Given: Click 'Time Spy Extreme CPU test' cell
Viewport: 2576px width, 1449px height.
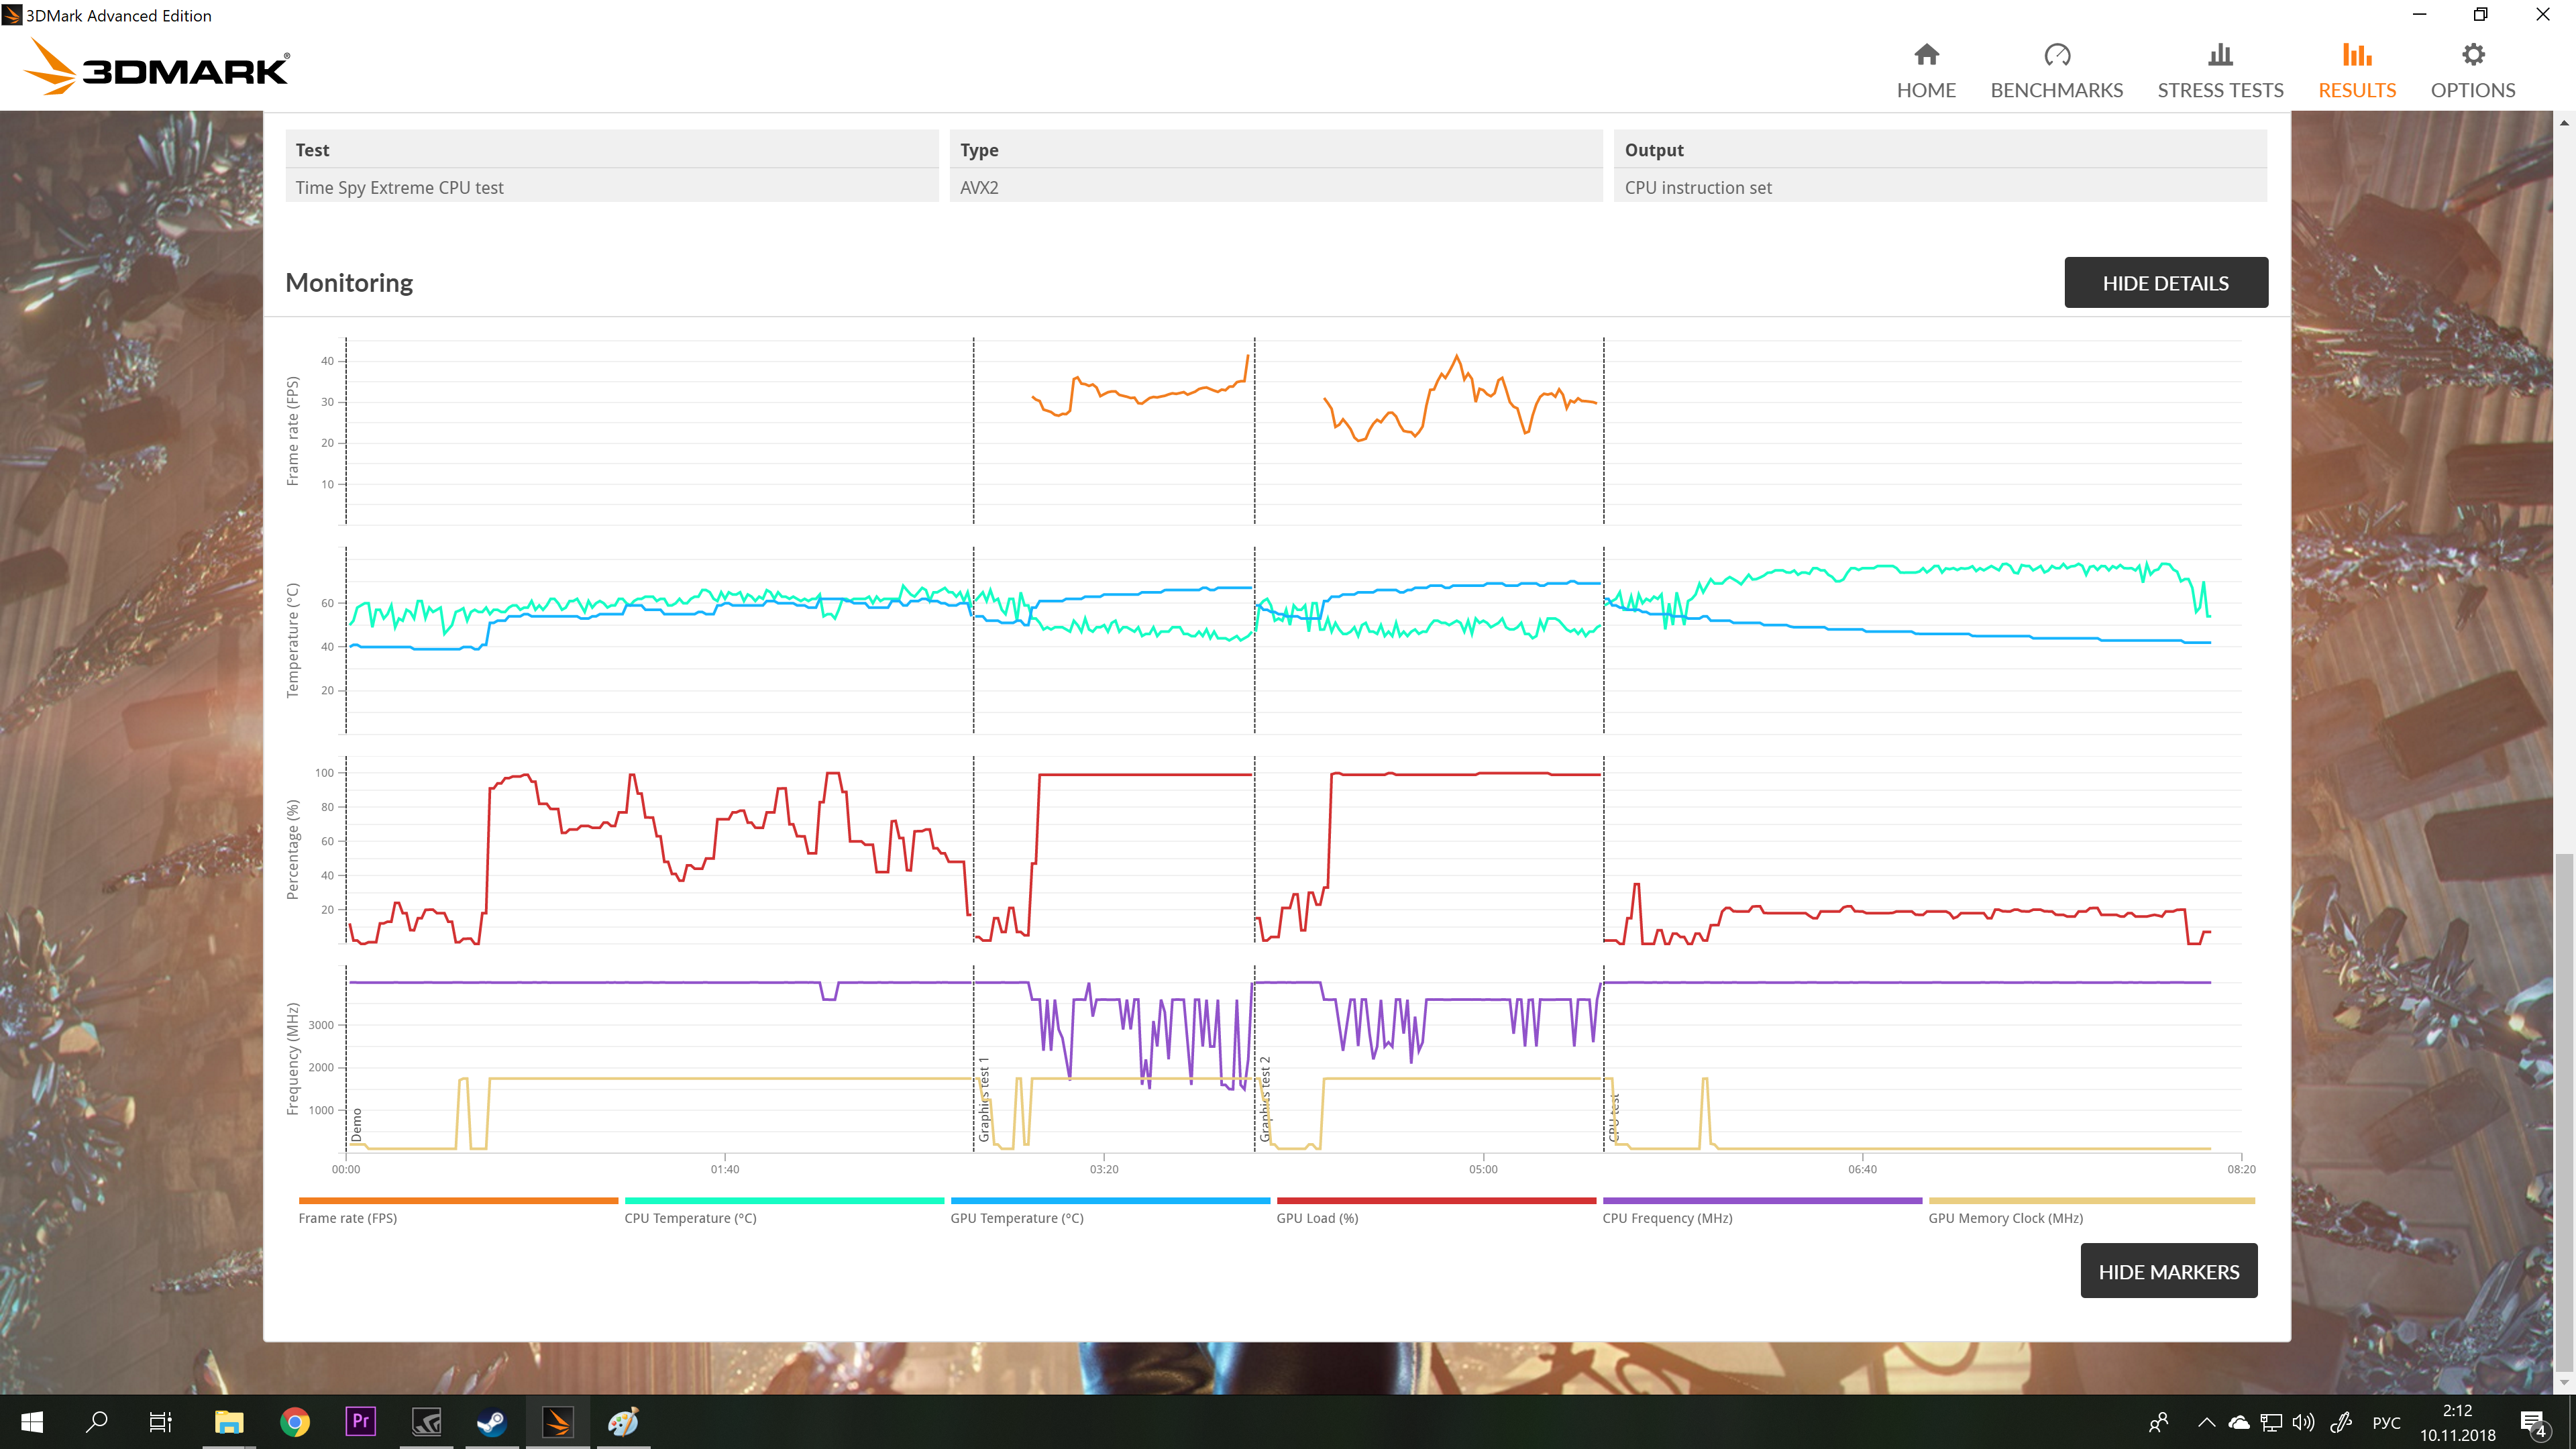Looking at the screenshot, I should (612, 187).
